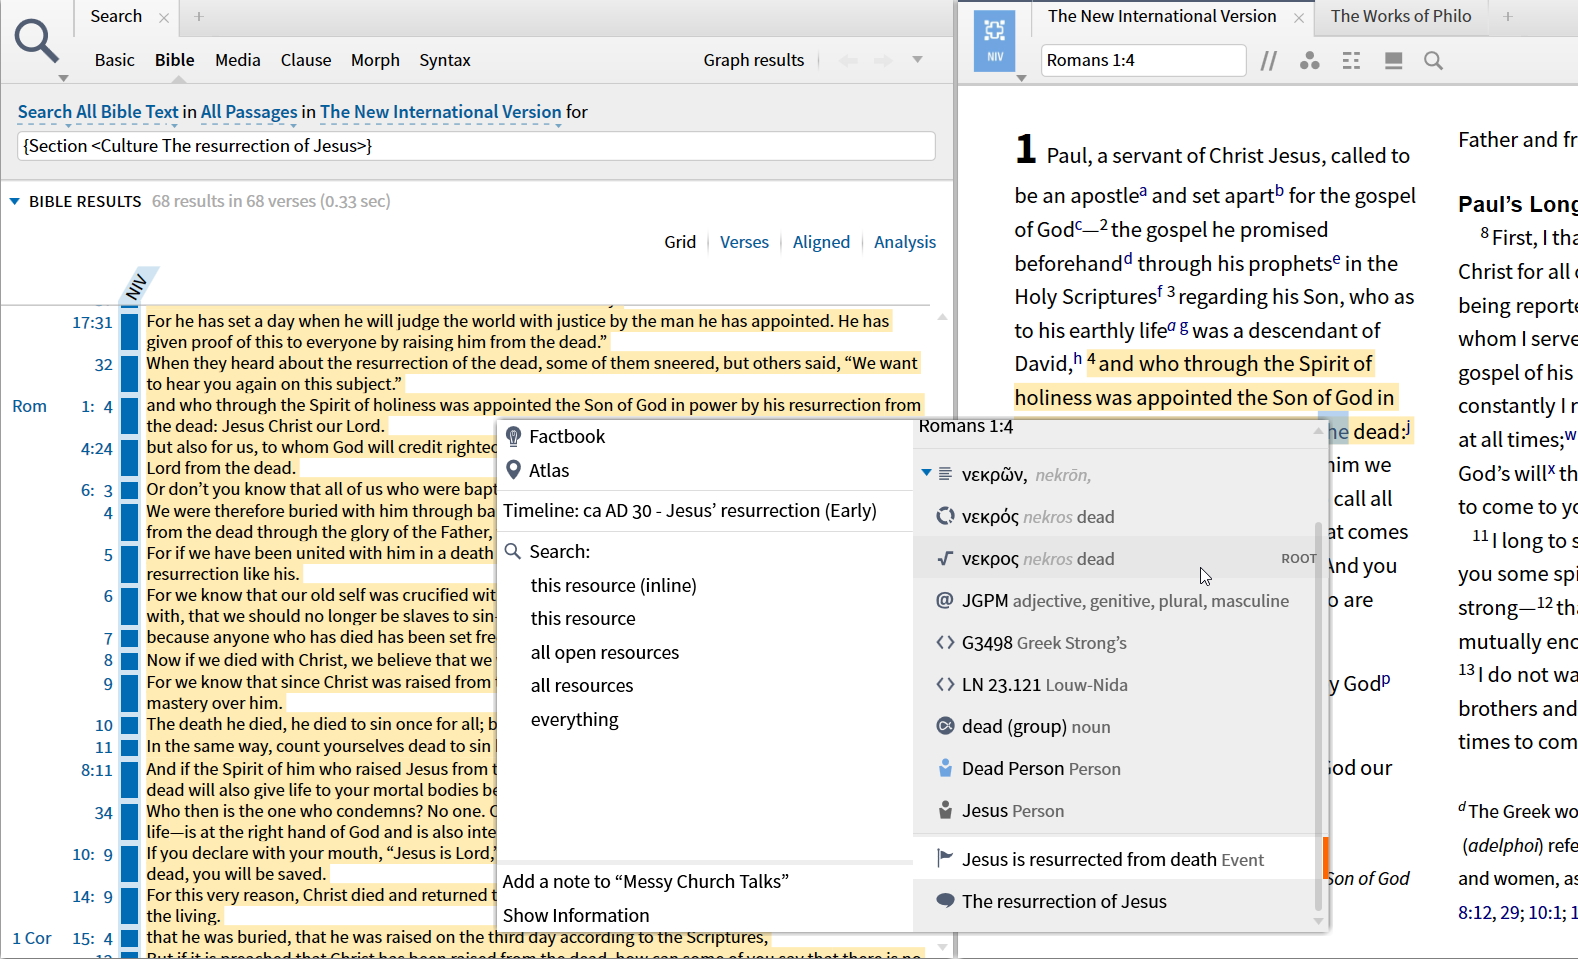Open The Works of Philo tab
The image size is (1578, 959).
pos(1401,17)
